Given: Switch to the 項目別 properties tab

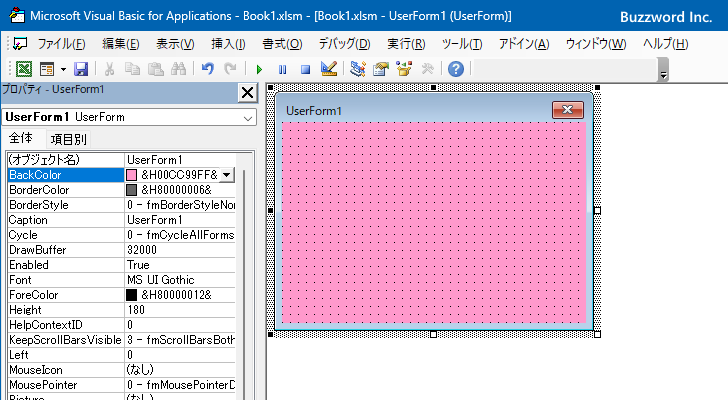Looking at the screenshot, I should (x=68, y=139).
